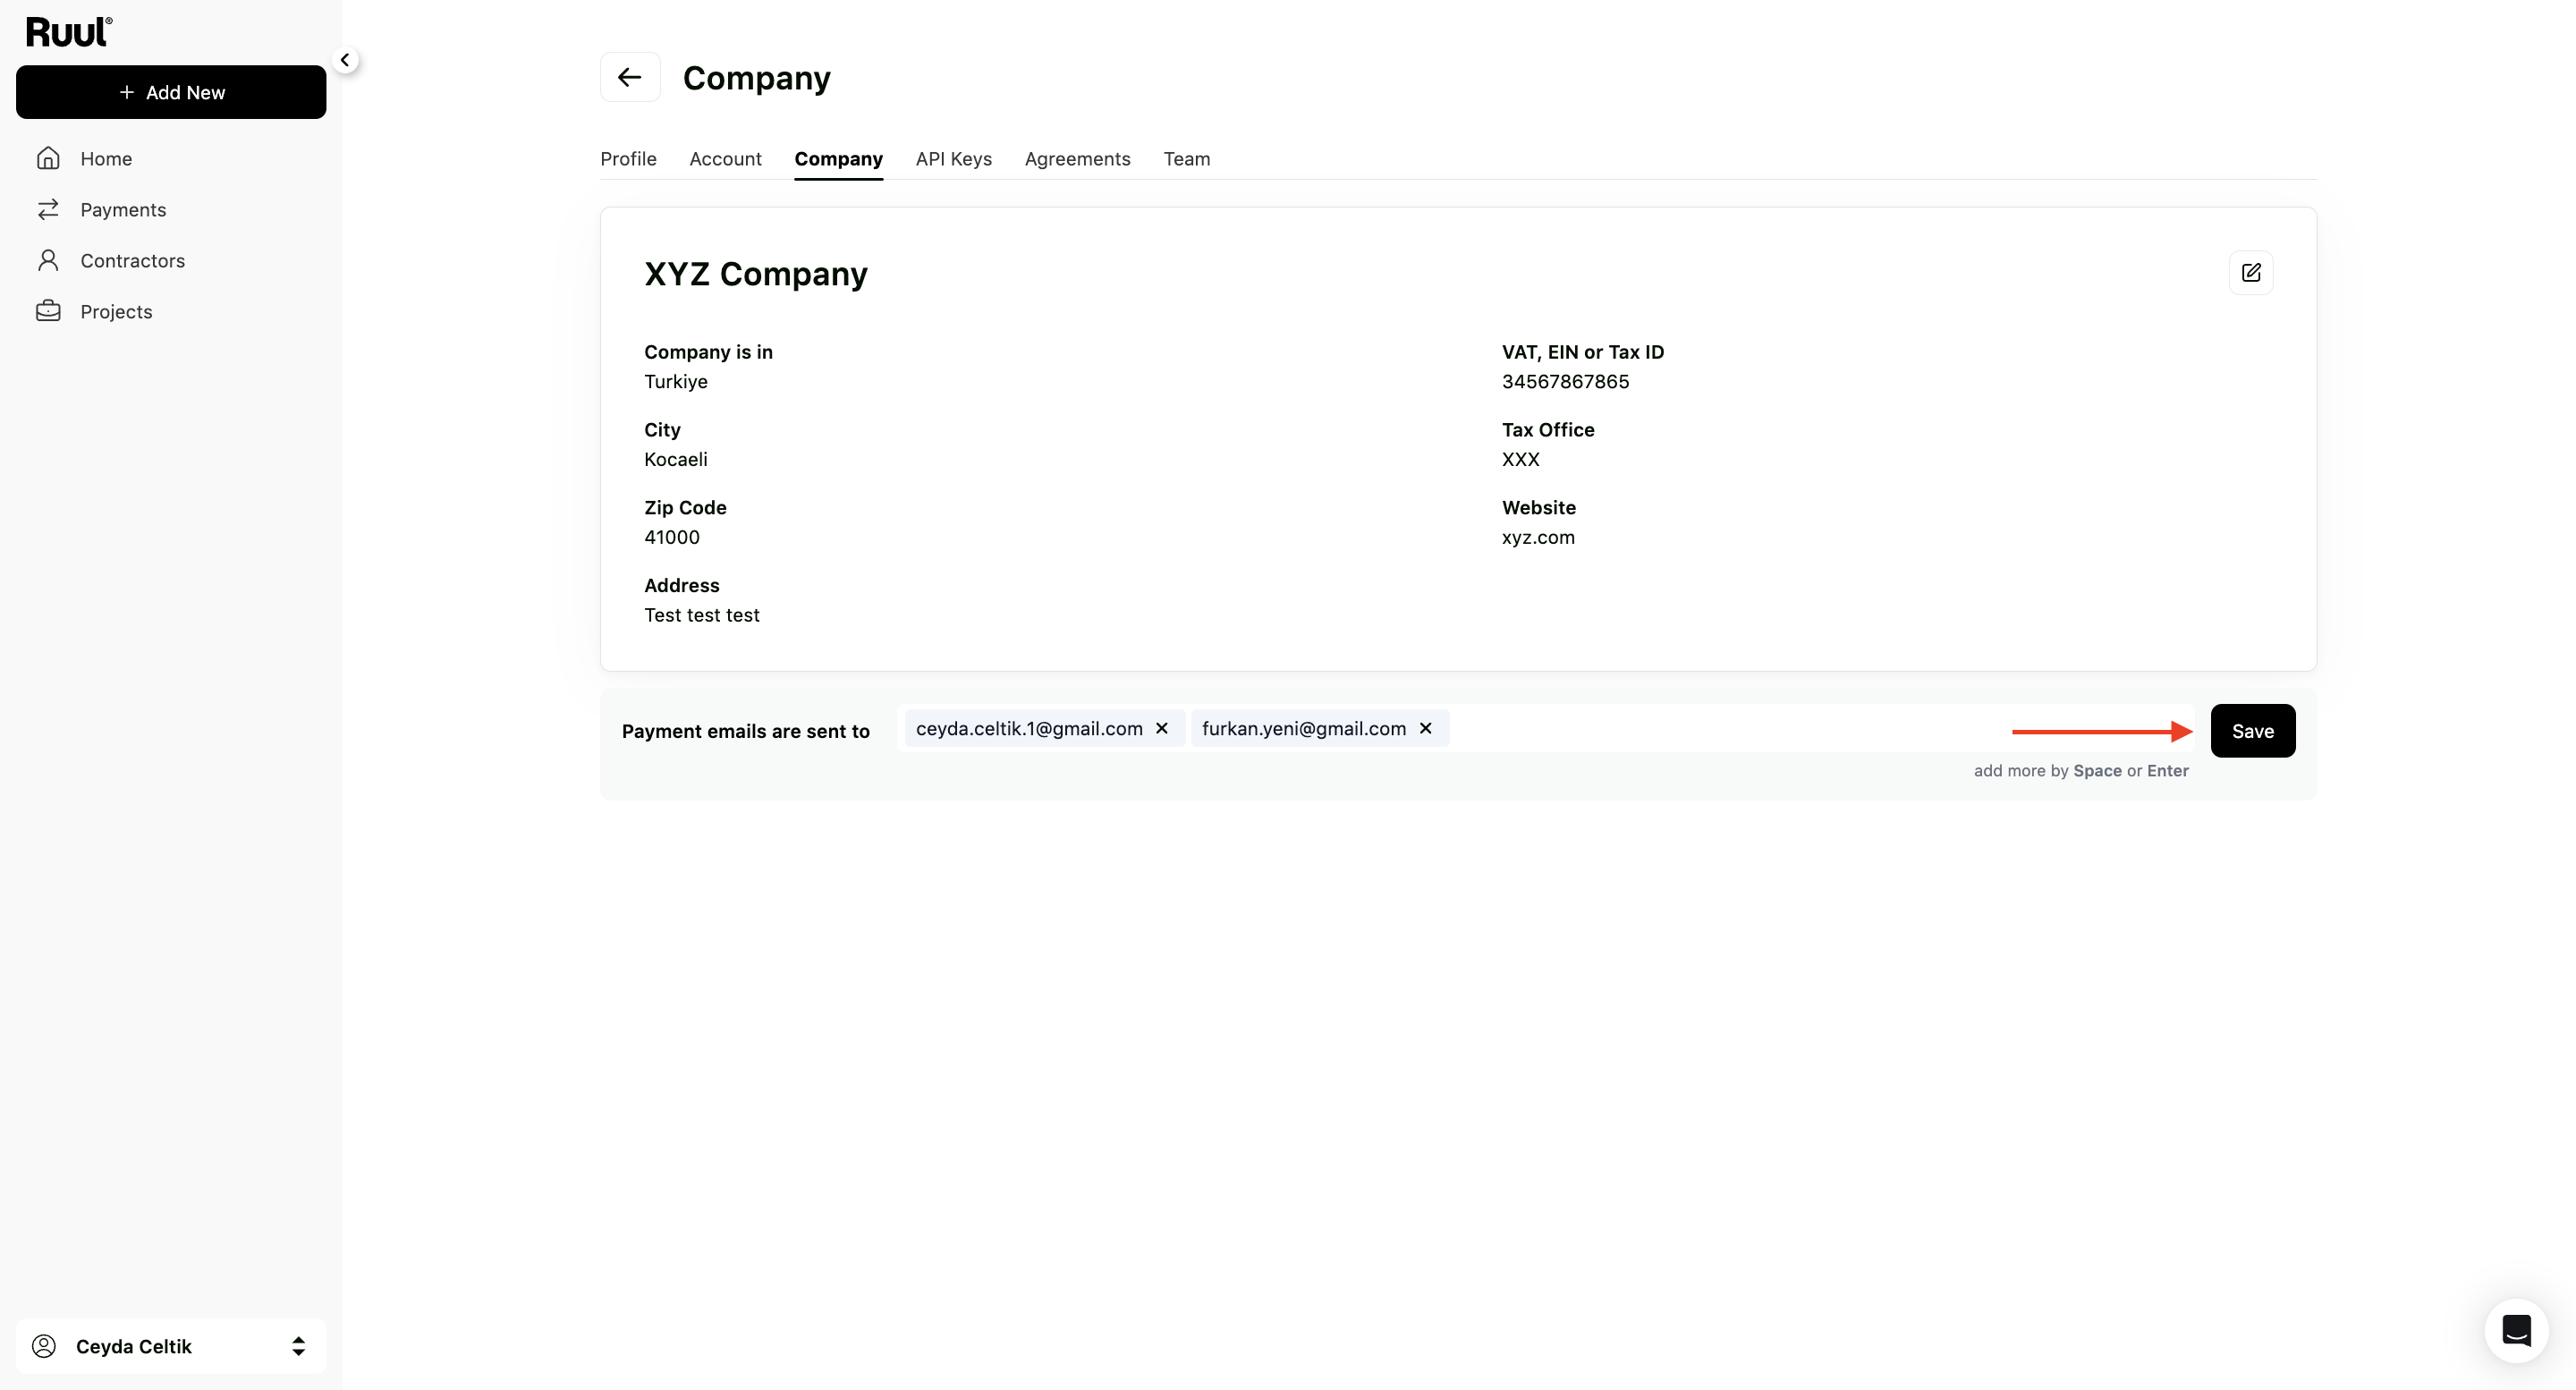Open the chat support bubble icon
The height and width of the screenshot is (1390, 2576).
point(2516,1330)
